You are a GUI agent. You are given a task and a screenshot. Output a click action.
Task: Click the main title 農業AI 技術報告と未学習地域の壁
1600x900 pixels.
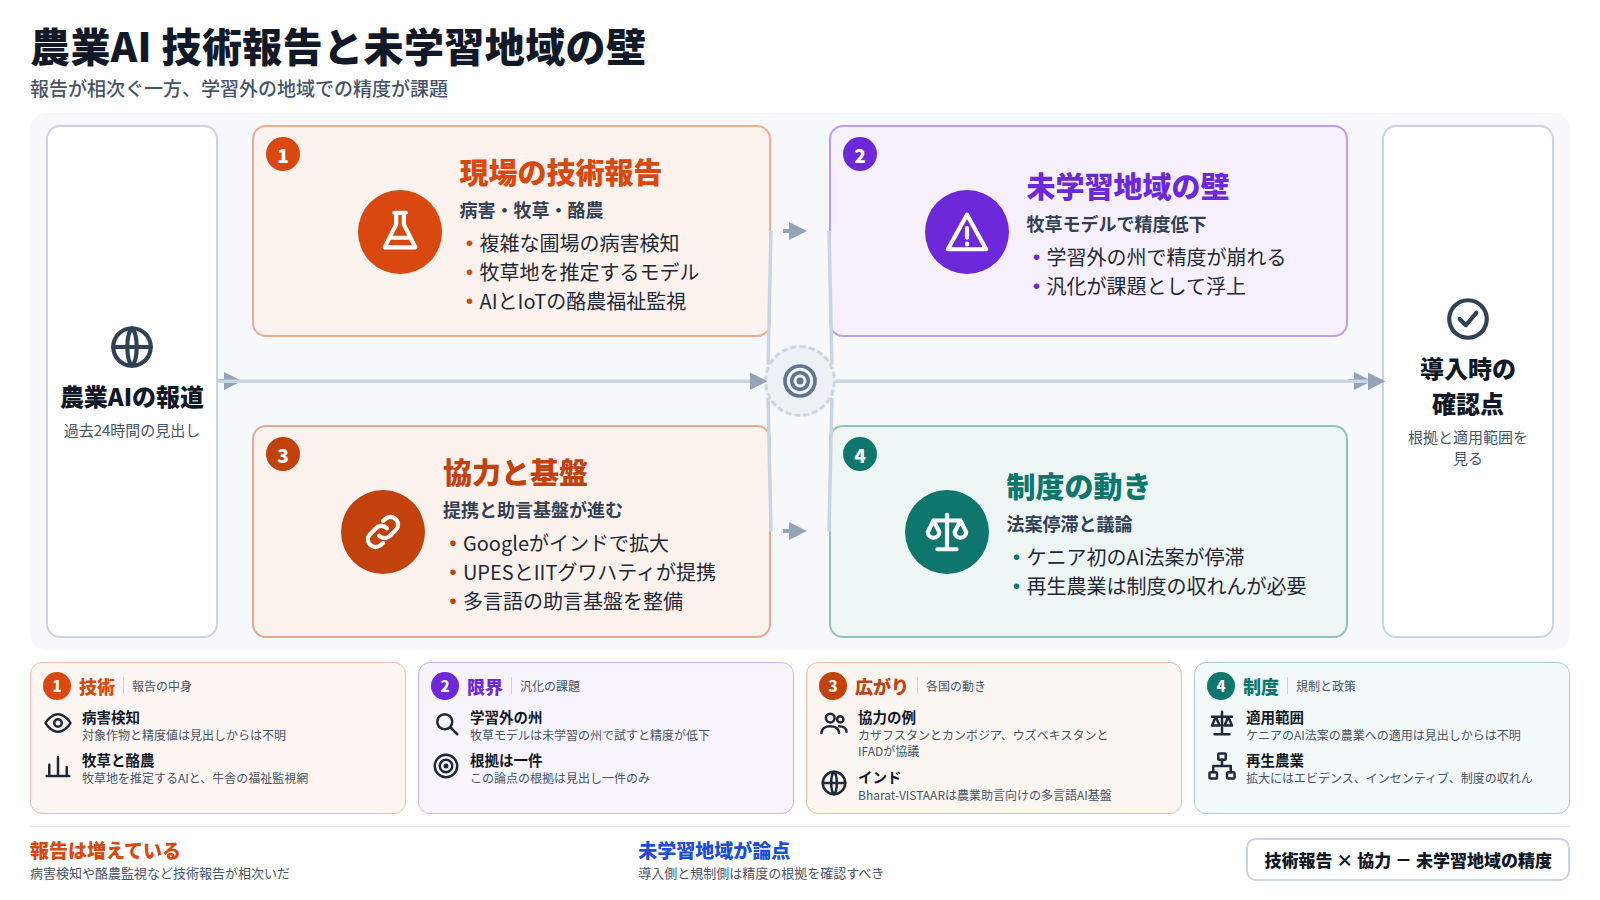point(338,47)
